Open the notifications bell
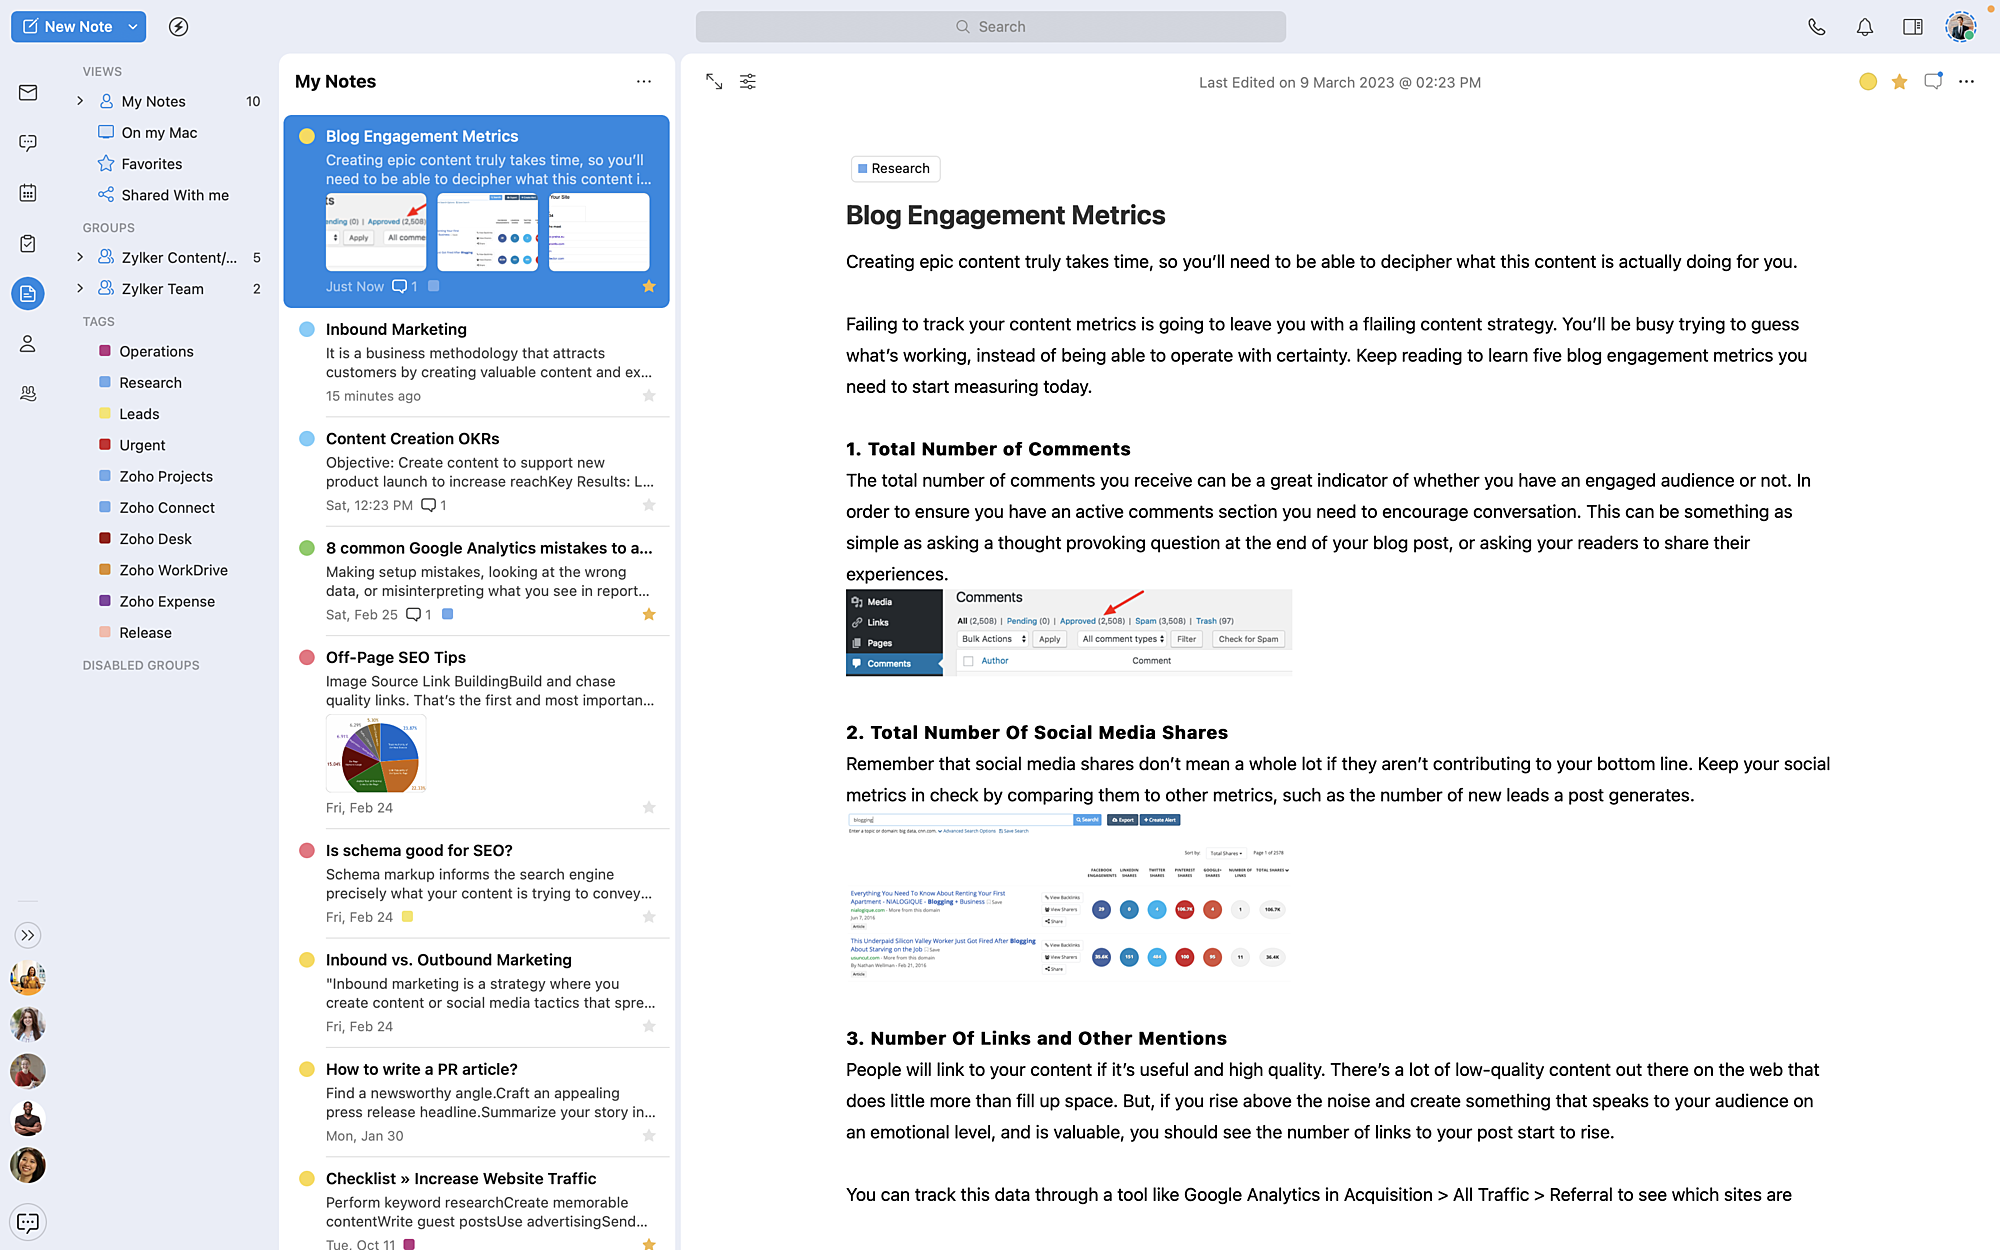This screenshot has height=1250, width=2000. pyautogui.click(x=1864, y=27)
